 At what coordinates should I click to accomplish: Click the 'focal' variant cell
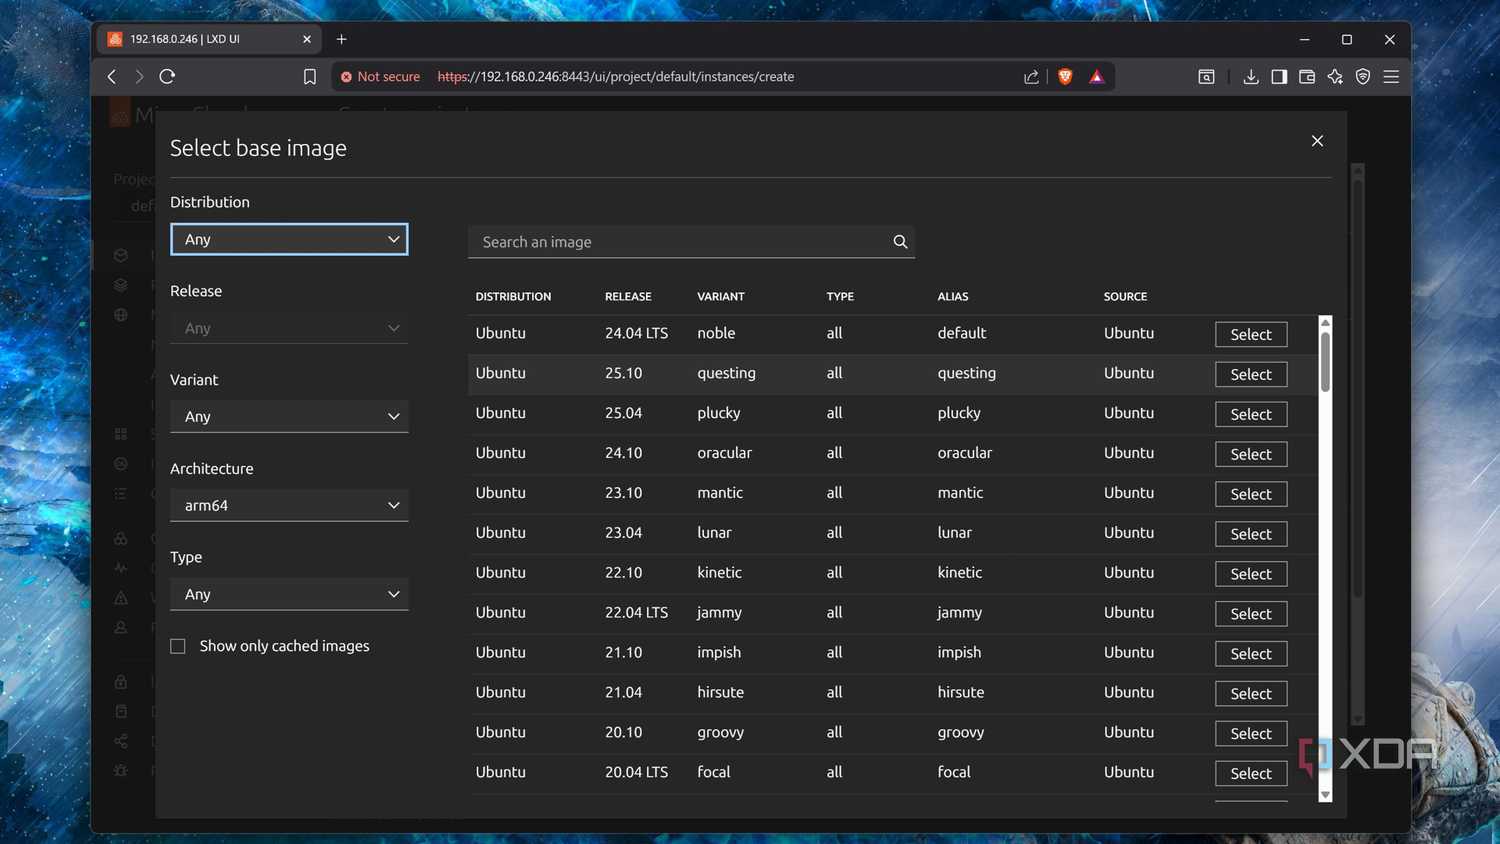click(714, 772)
